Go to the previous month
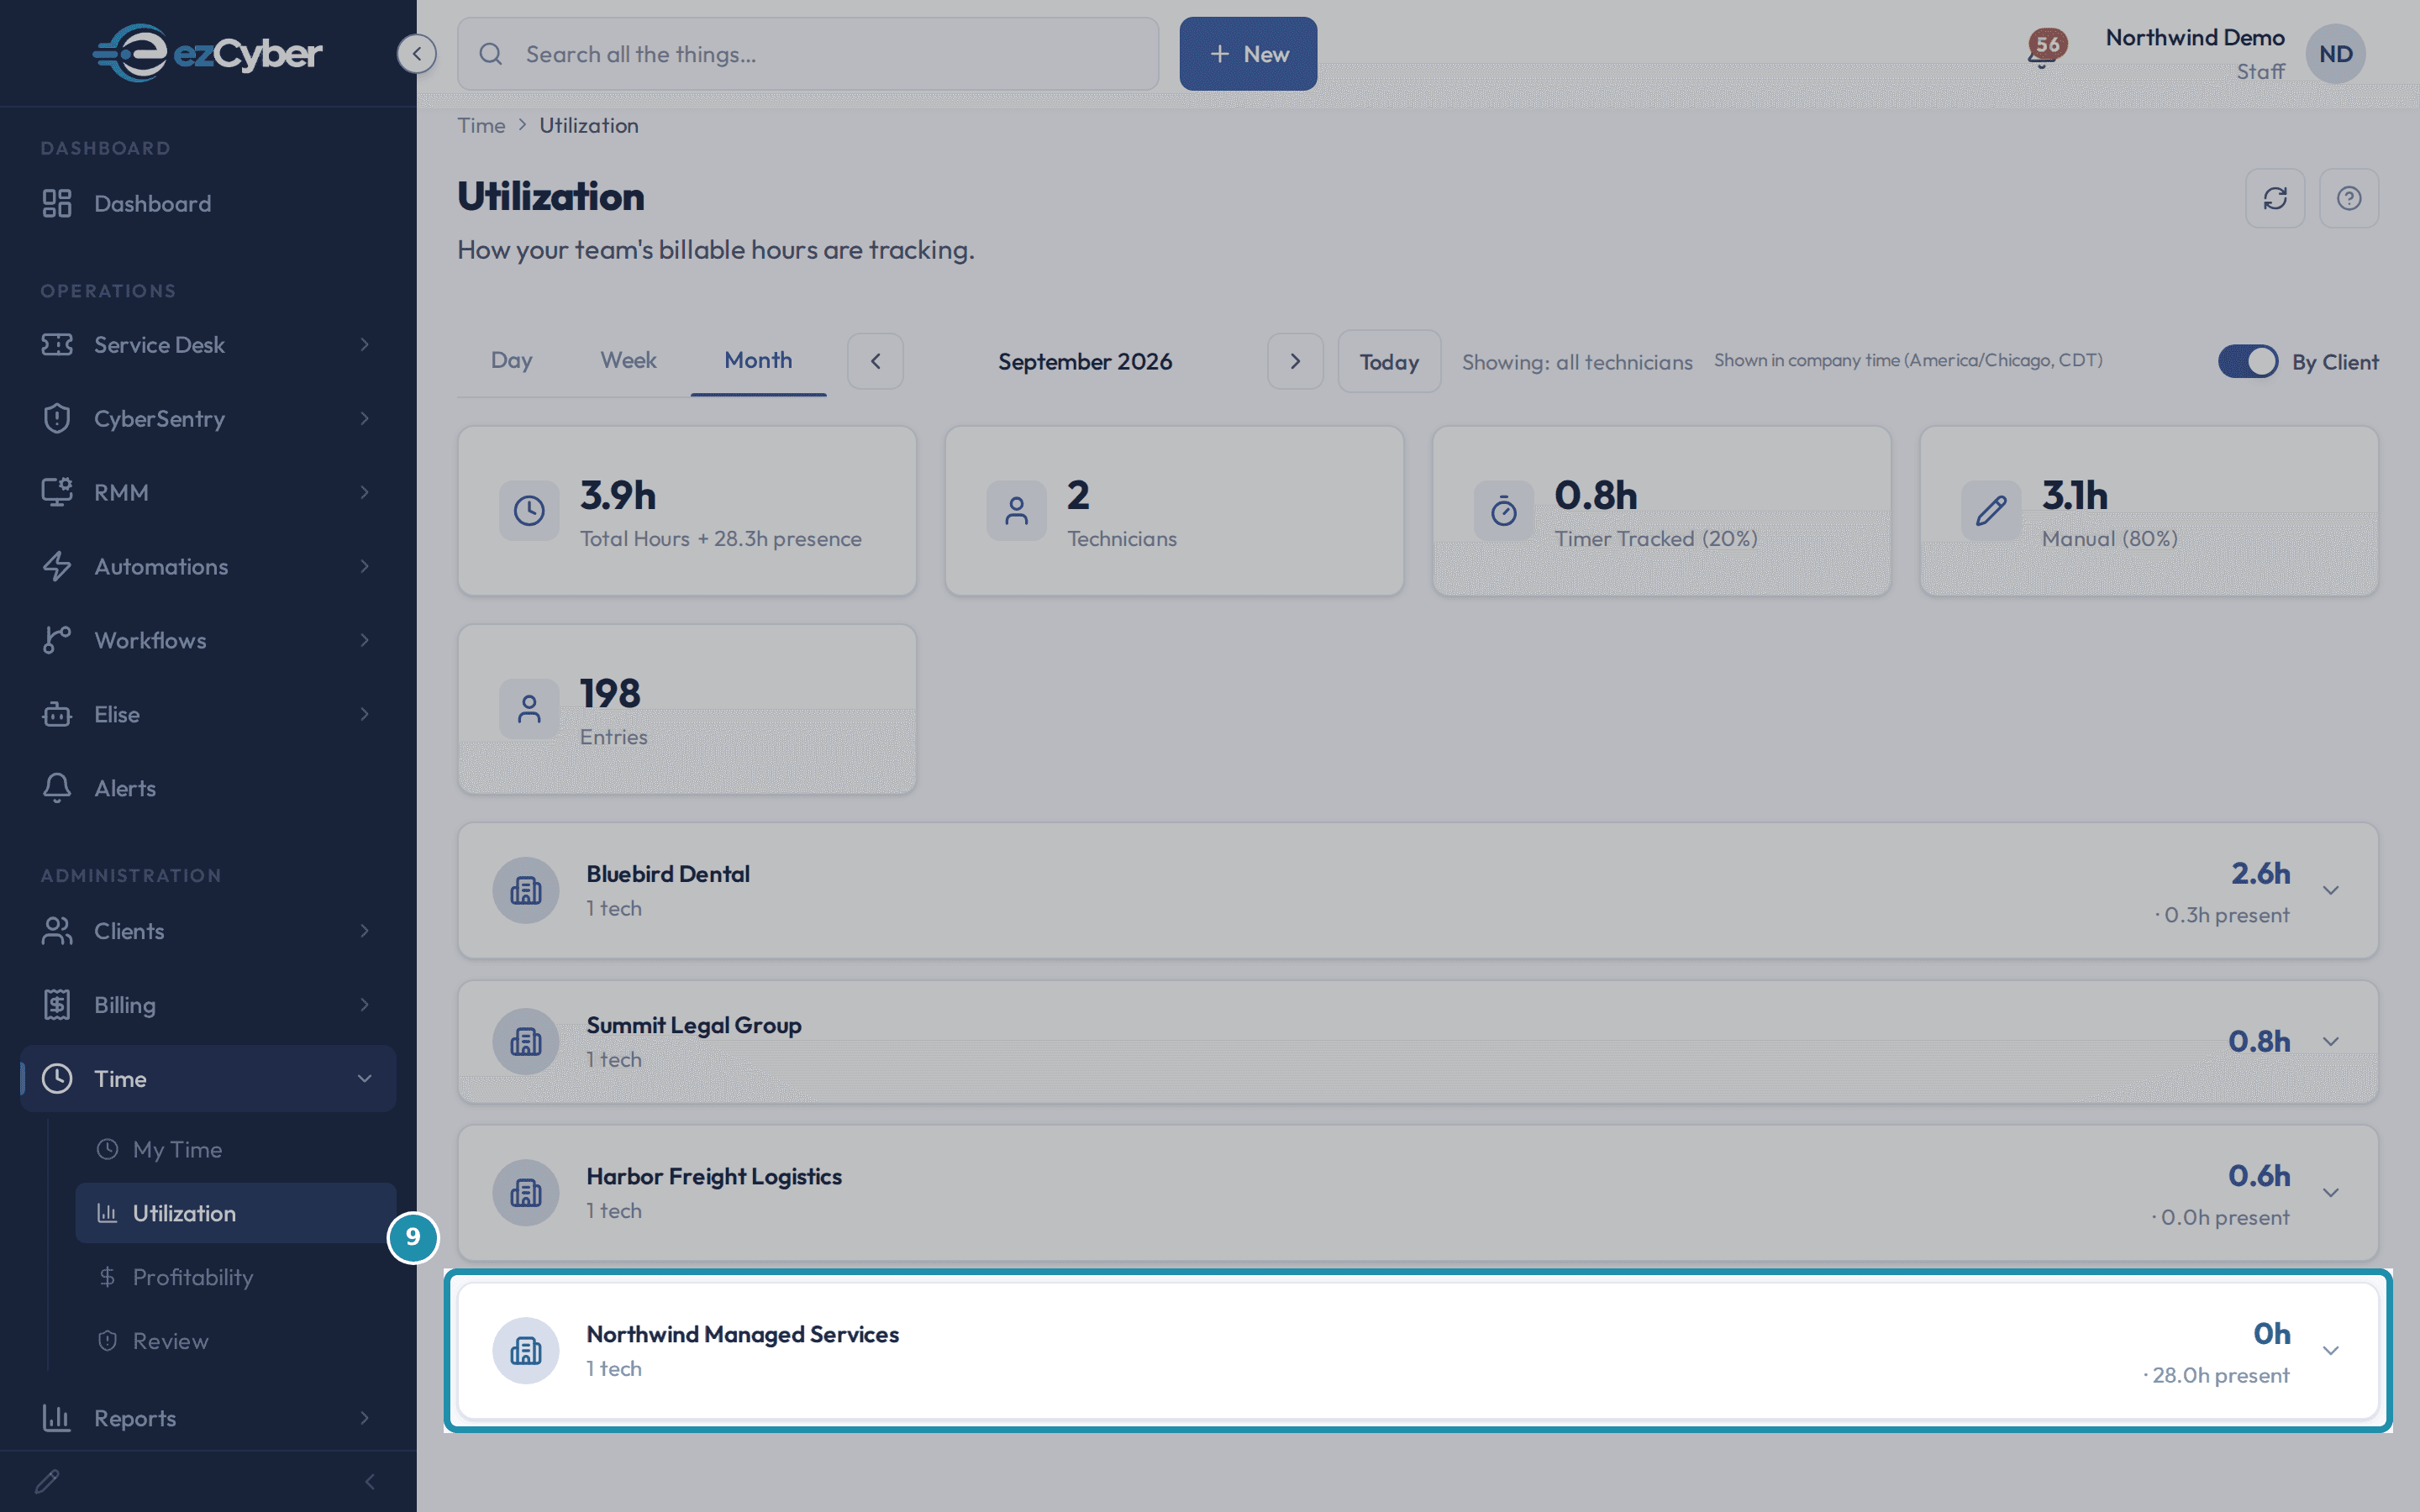 click(875, 362)
